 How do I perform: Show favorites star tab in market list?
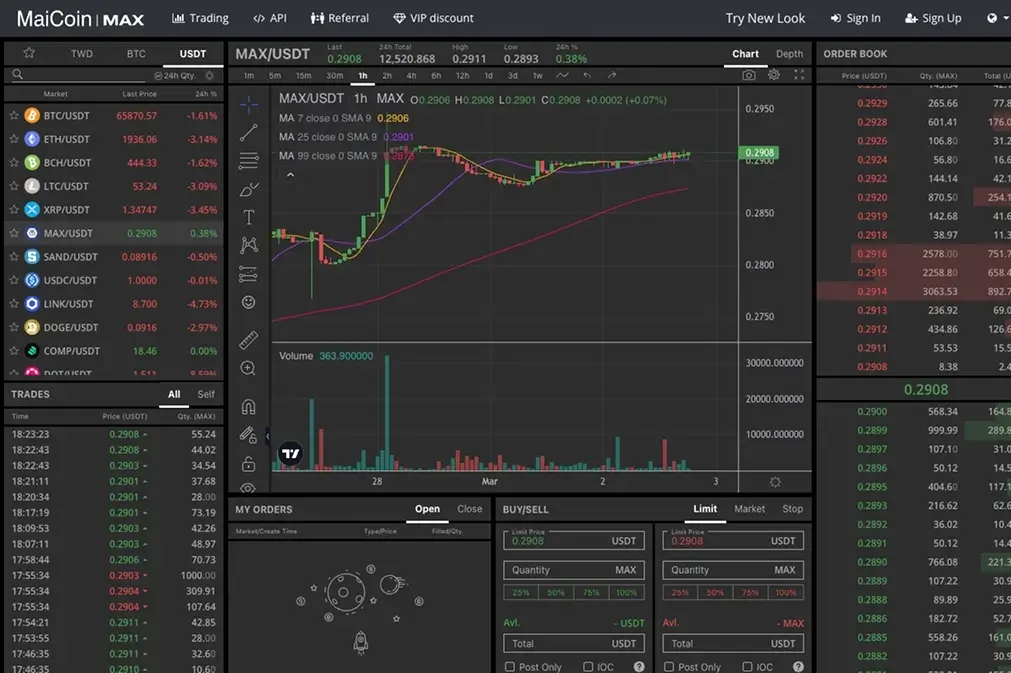click(x=29, y=53)
